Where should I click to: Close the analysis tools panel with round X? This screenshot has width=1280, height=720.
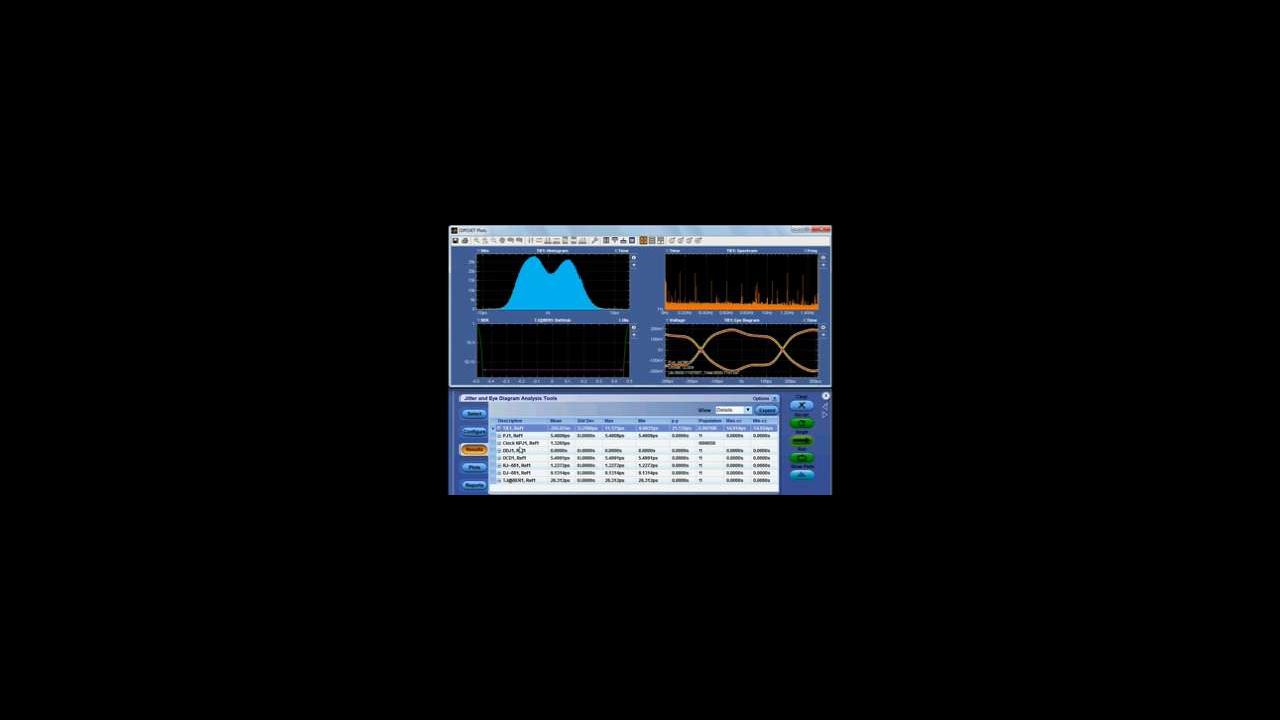point(826,396)
